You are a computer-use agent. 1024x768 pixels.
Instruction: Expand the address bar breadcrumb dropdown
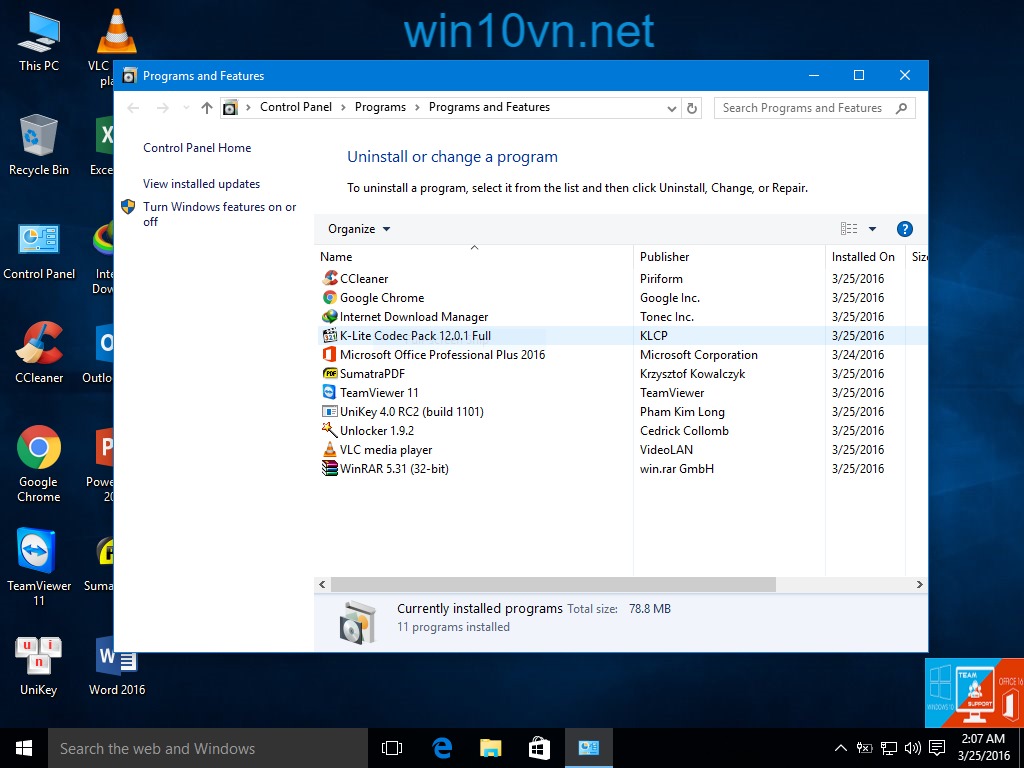click(x=671, y=107)
